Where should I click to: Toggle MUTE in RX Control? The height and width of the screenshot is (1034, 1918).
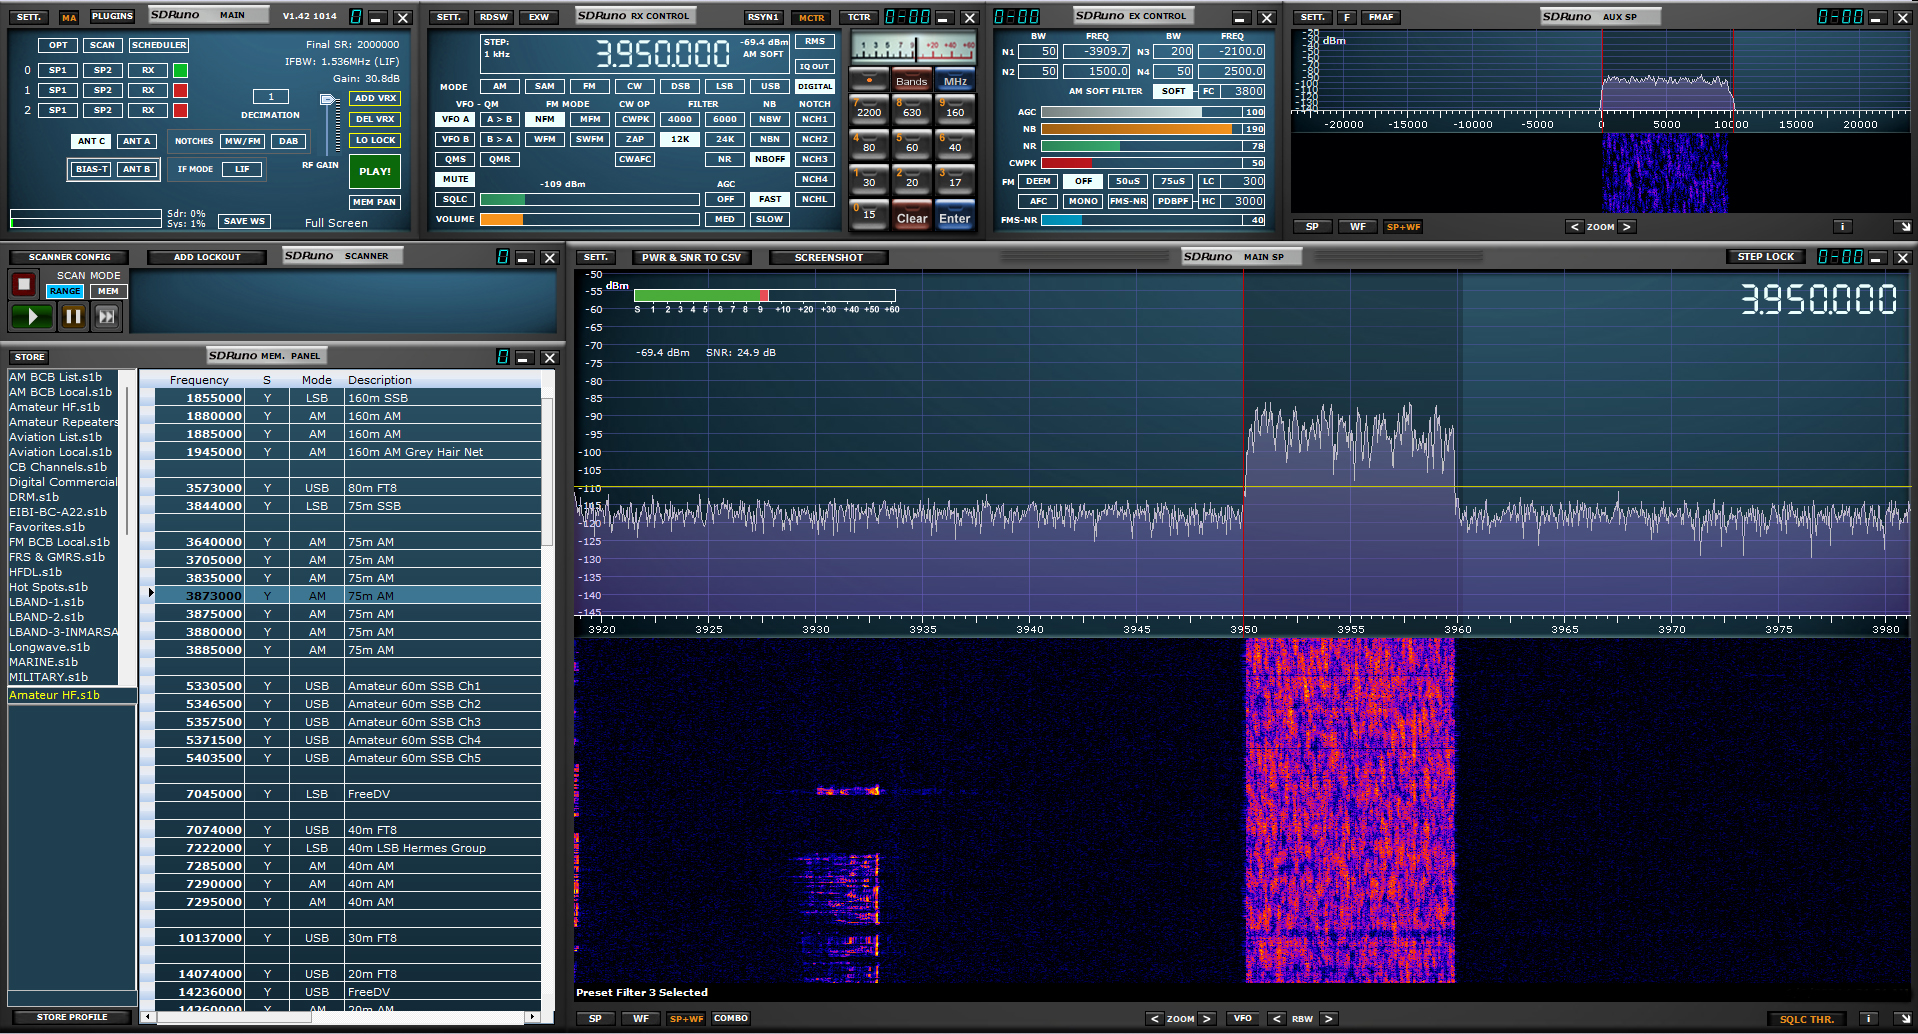point(455,179)
